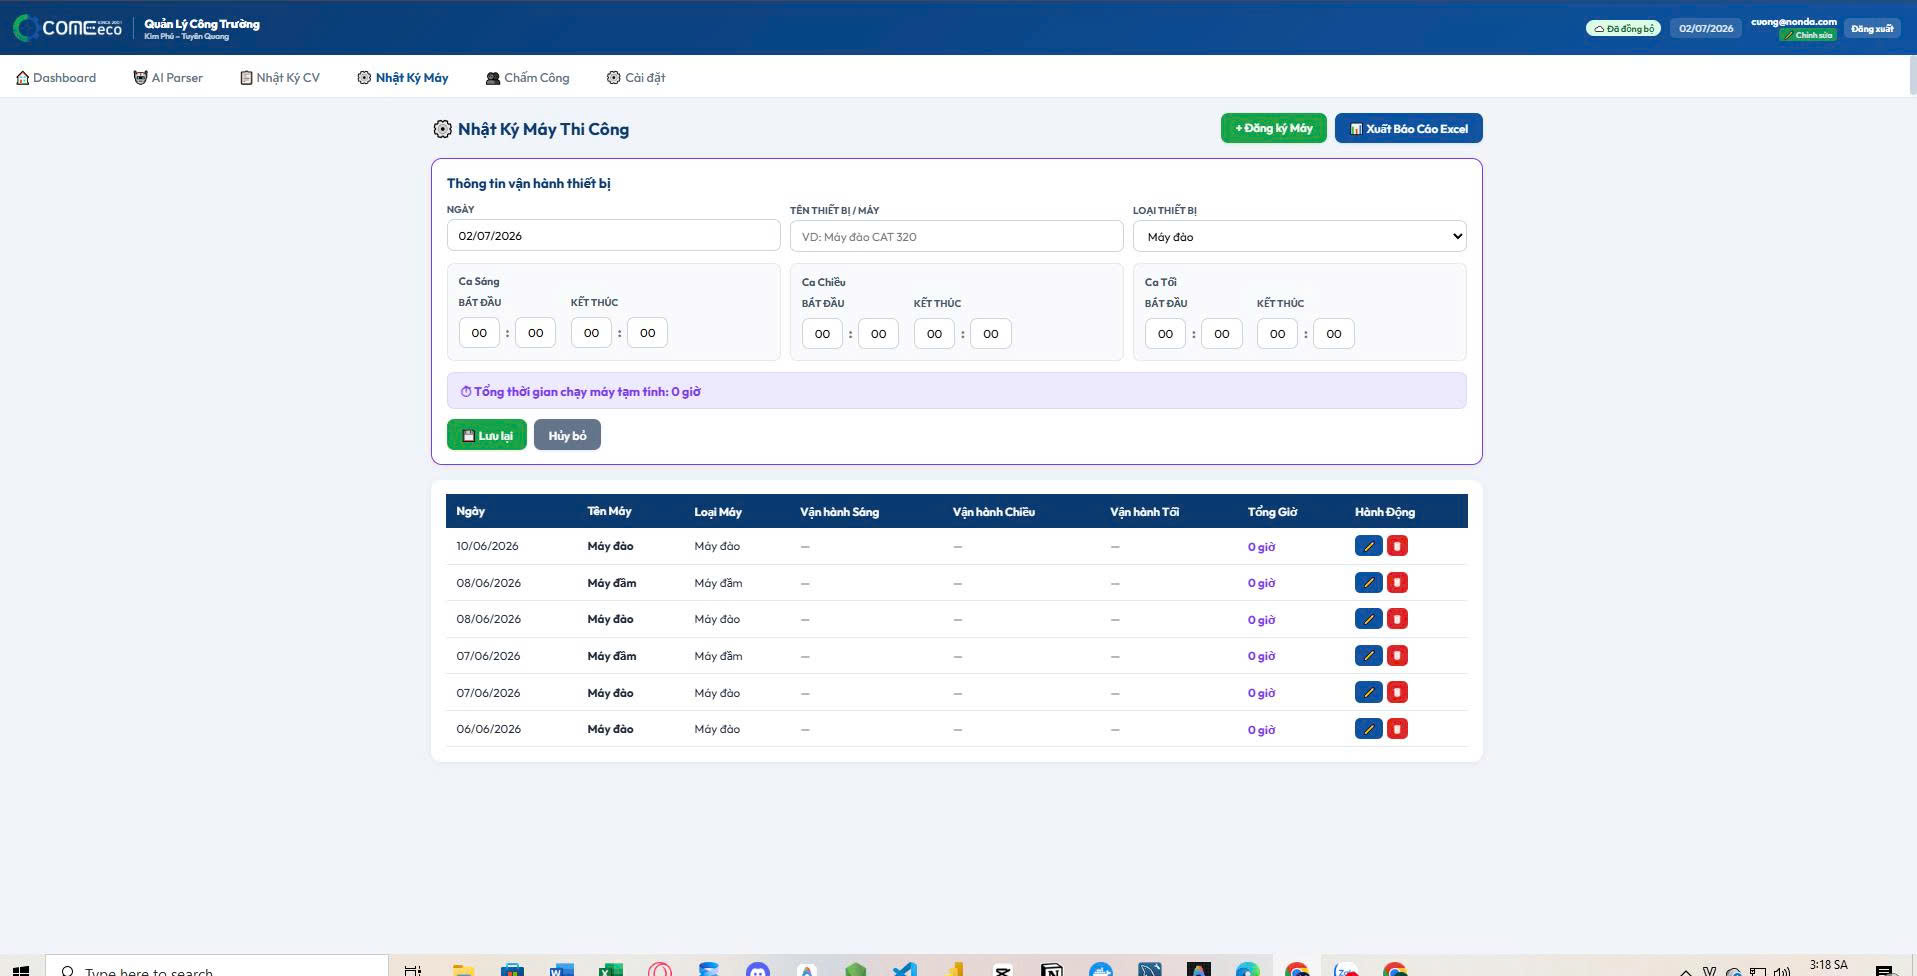
Task: Delete the 06/06/2026 Máy đào entry
Action: 1397,729
